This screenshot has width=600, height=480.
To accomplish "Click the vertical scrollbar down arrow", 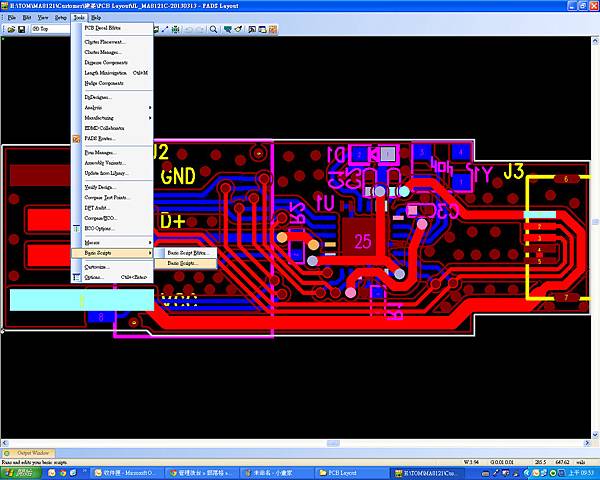I will click(x=595, y=435).
